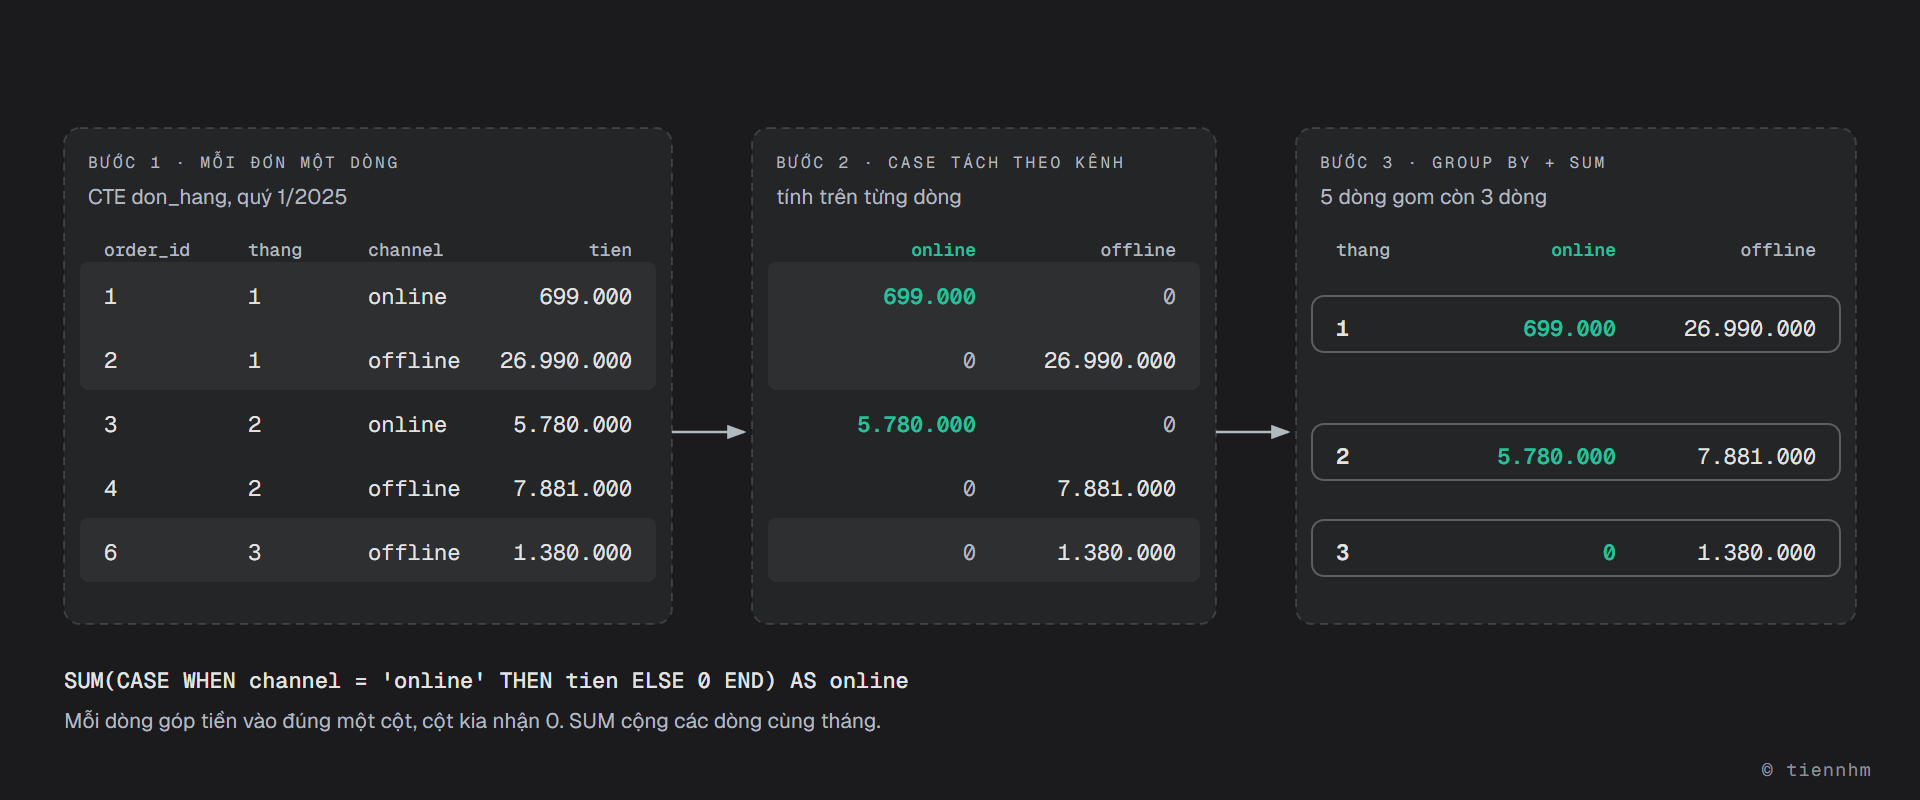Click the heading "BƯỚC 3 · GROUP BY + SUM"
This screenshot has width=1920, height=800.
pos(1463,162)
